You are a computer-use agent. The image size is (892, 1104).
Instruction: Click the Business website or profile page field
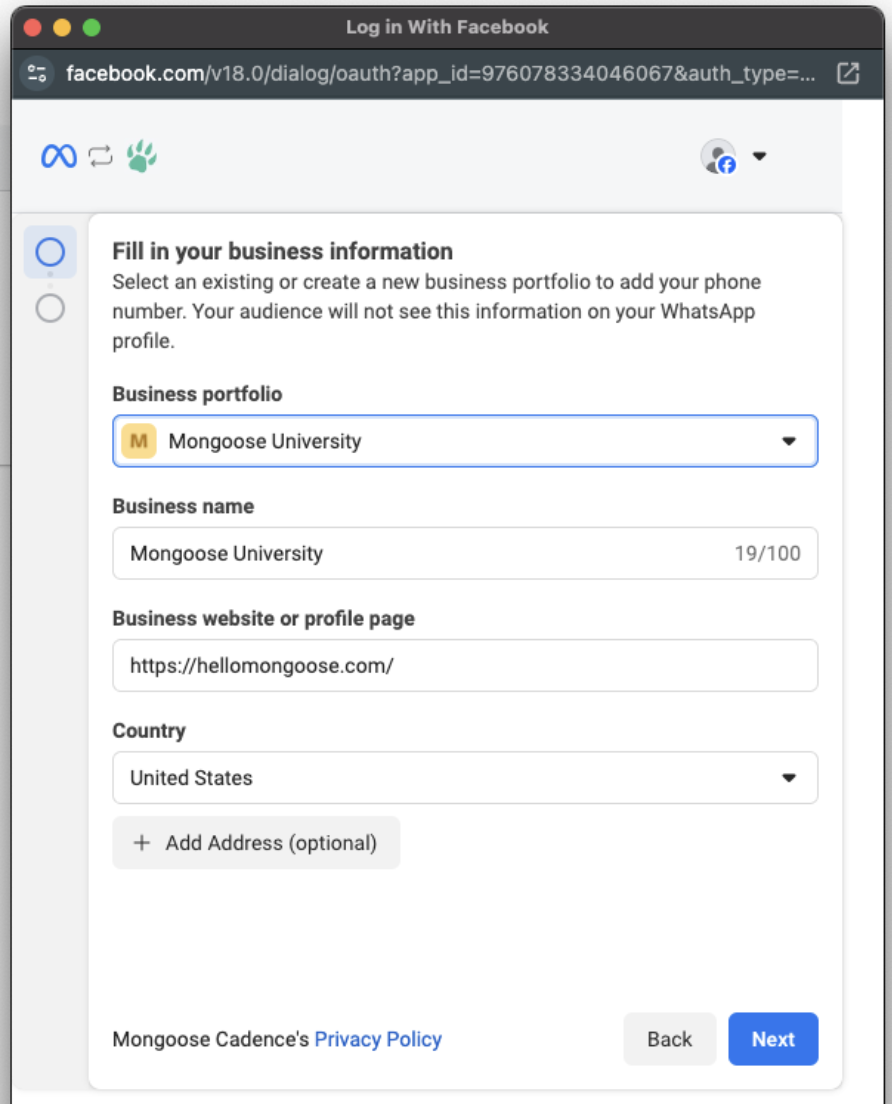465,665
